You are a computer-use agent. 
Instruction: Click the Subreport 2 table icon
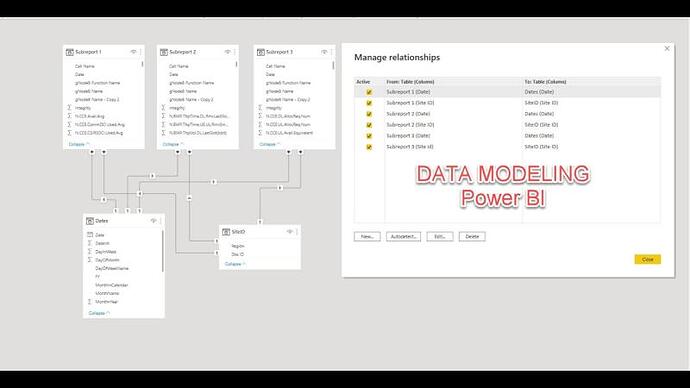pos(164,52)
